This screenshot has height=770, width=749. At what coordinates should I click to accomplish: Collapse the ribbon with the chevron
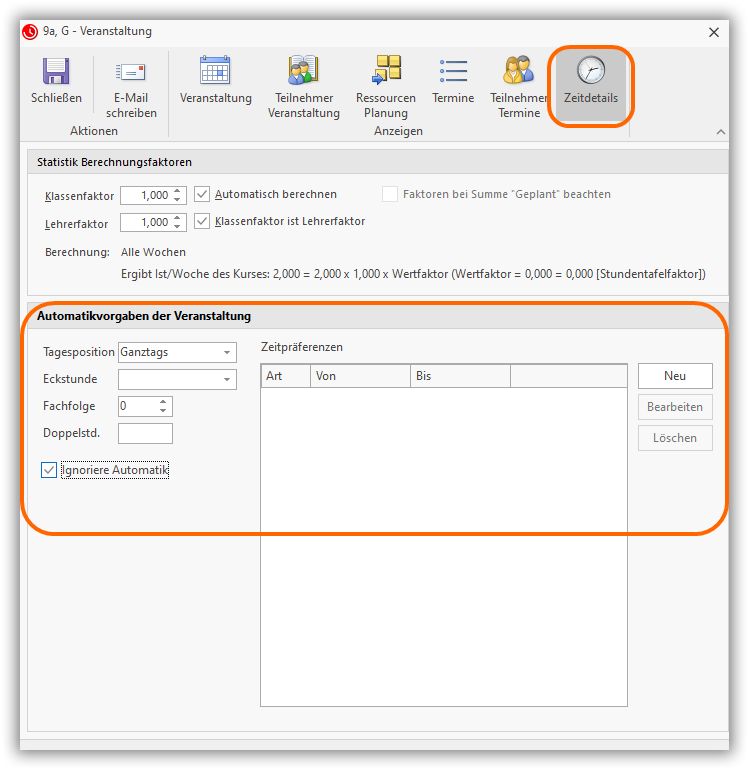click(720, 132)
